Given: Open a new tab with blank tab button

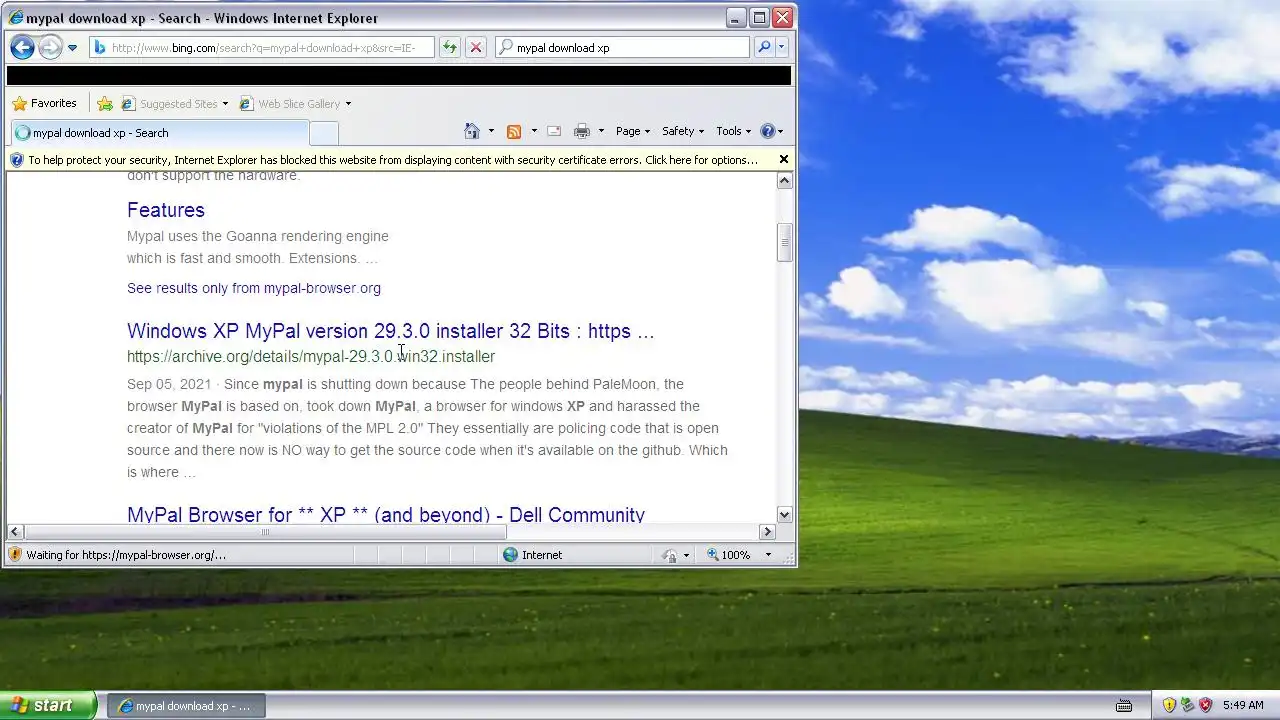Looking at the screenshot, I should (x=324, y=133).
